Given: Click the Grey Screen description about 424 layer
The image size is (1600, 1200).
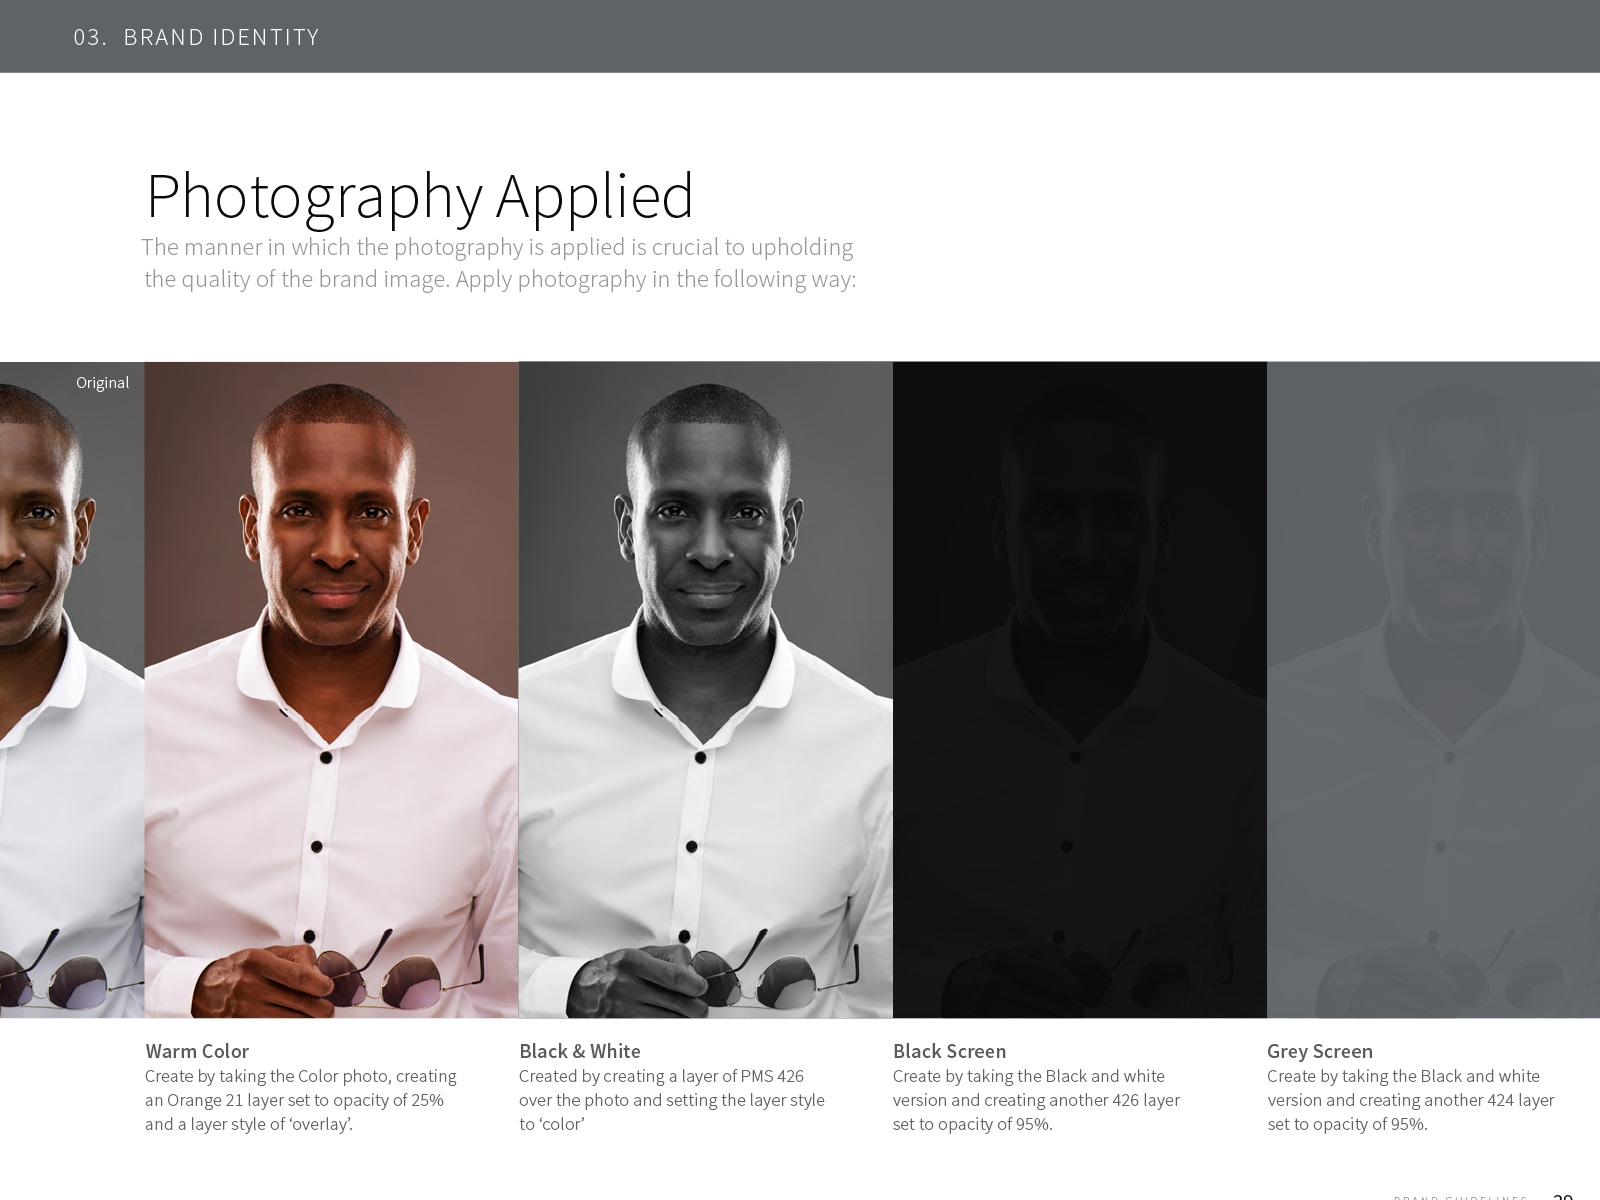Looking at the screenshot, I should (1410, 1100).
